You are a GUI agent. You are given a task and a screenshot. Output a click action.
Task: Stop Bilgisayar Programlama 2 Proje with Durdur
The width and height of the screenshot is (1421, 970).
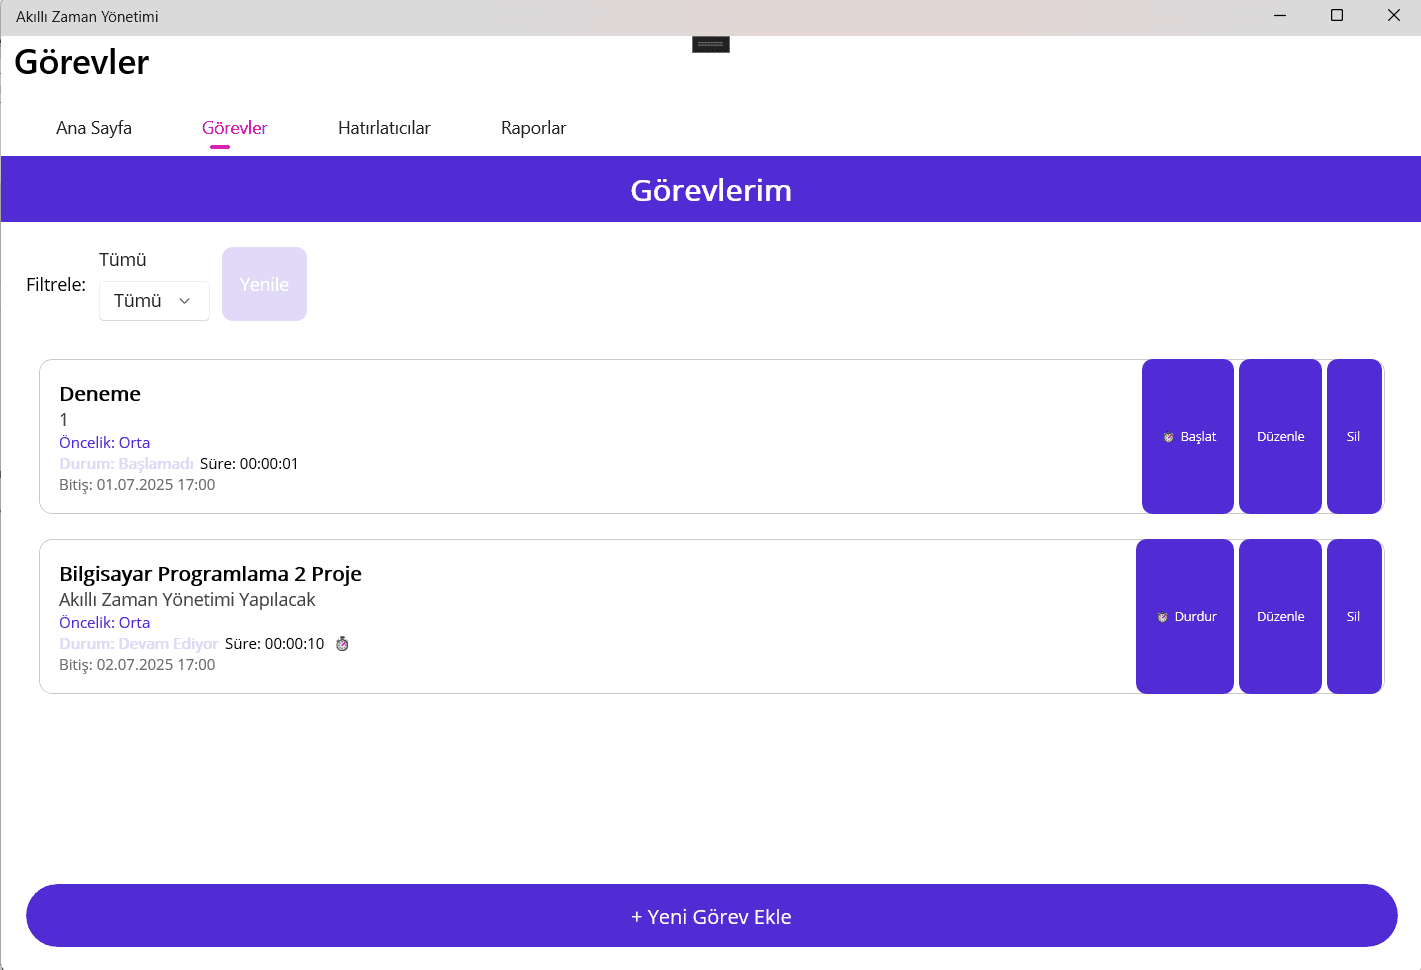tap(1184, 617)
